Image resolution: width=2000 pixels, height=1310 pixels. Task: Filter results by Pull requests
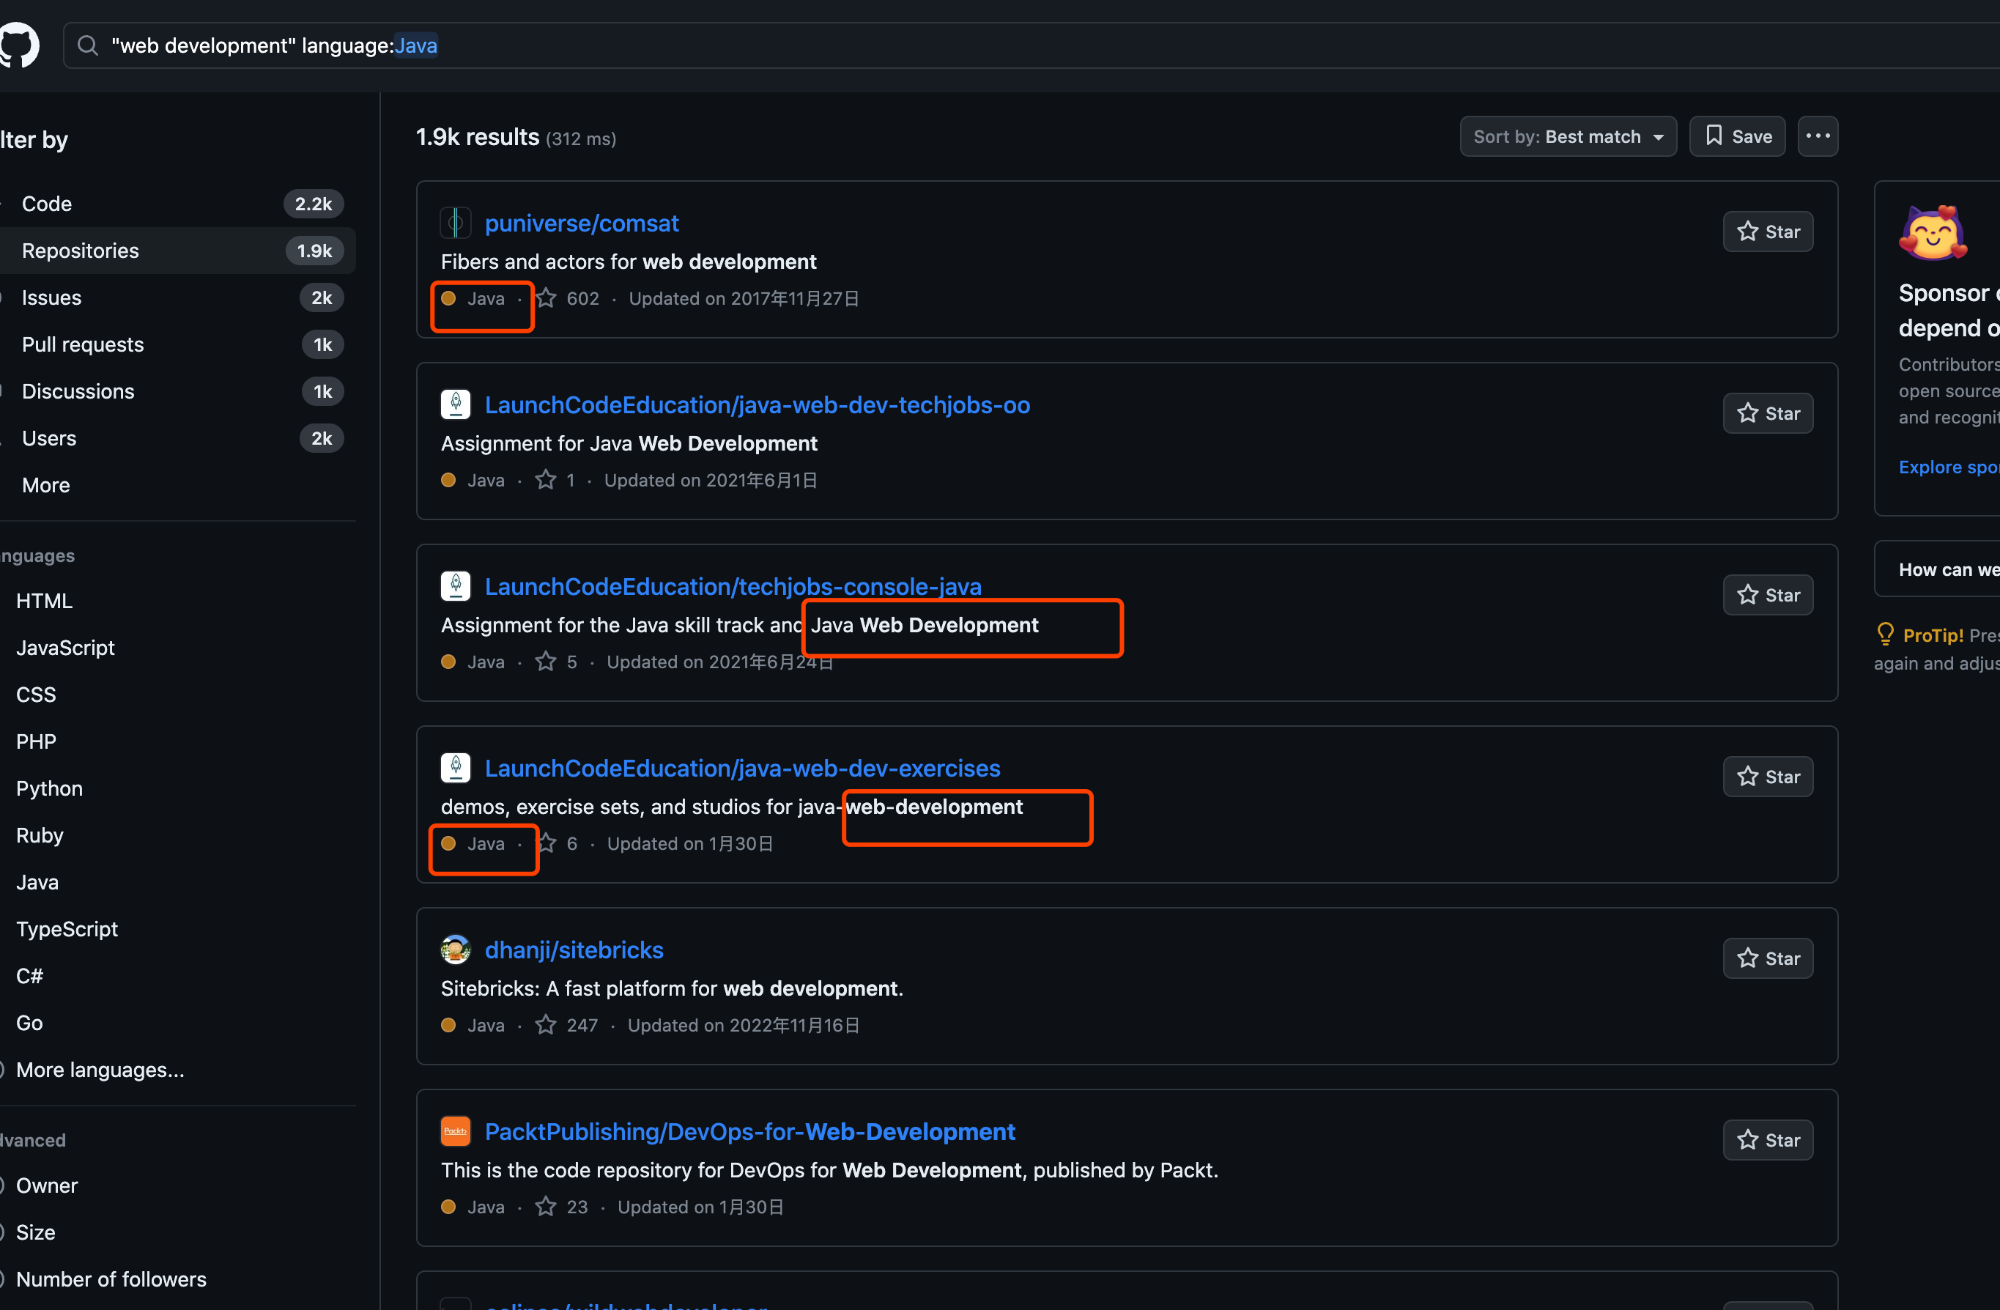coord(178,345)
